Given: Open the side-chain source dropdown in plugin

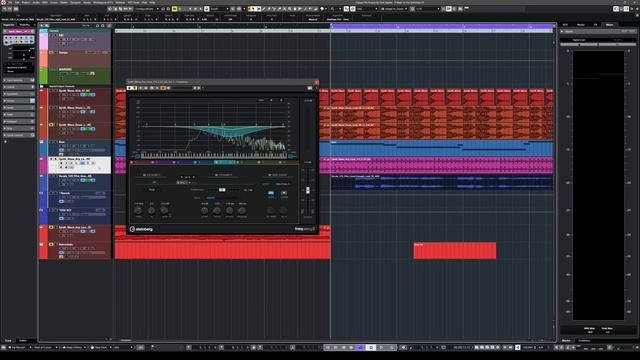Looking at the screenshot, I should click(283, 184).
